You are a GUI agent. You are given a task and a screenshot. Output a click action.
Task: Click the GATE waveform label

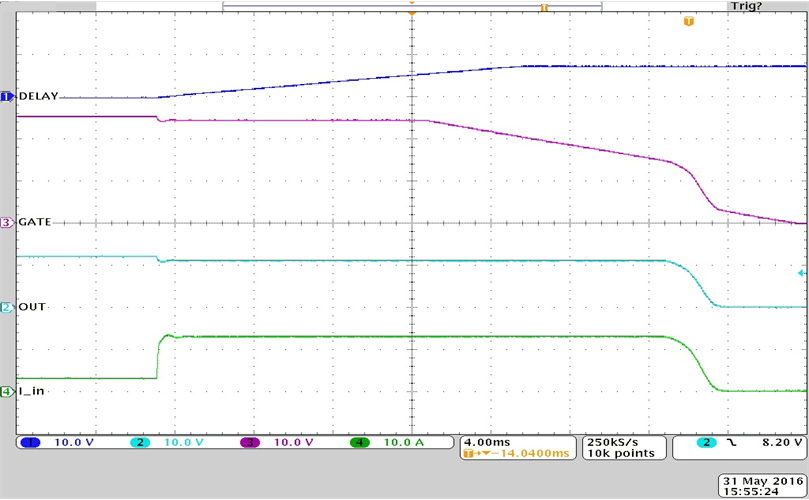pos(35,222)
